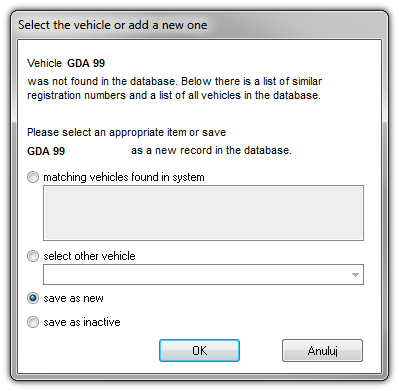This screenshot has height=391, width=399.
Task: Expand the other vehicle dropdown arrow
Action: point(355,275)
